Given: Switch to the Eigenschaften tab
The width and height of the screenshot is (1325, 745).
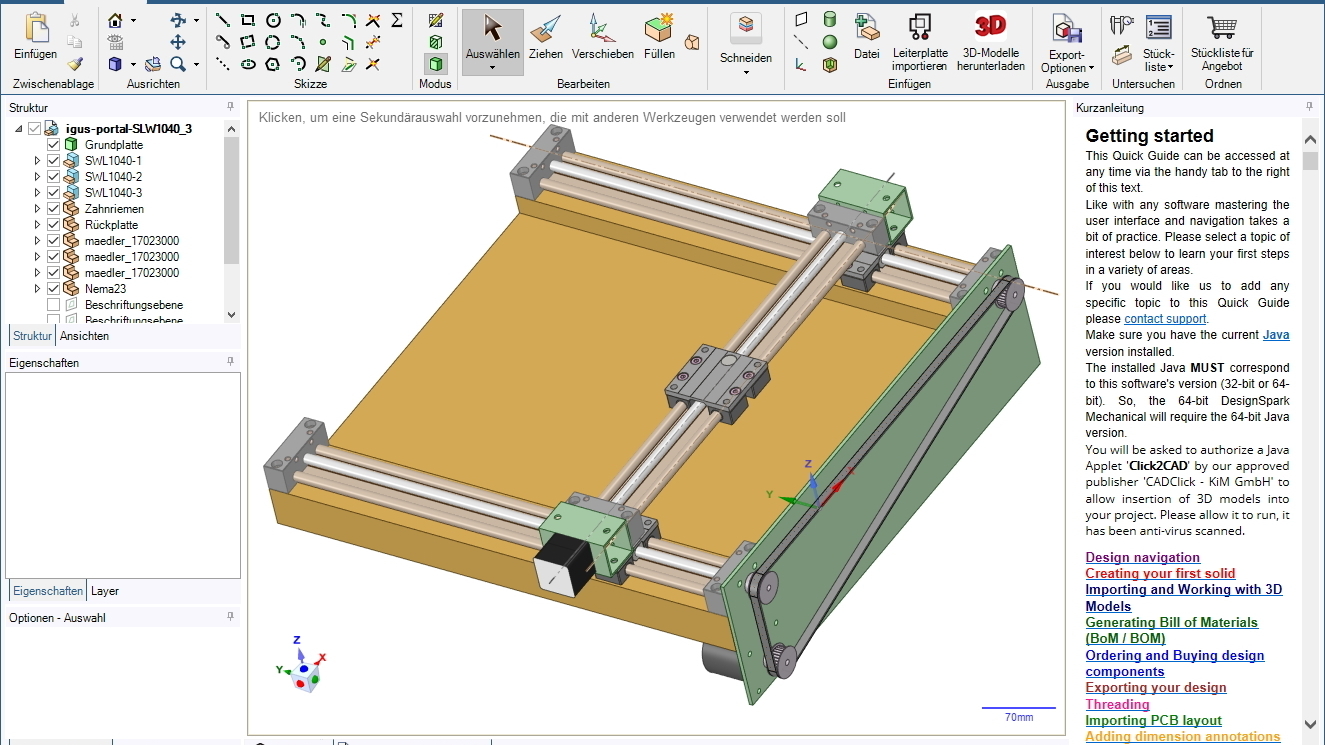Looking at the screenshot, I should tap(47, 591).
